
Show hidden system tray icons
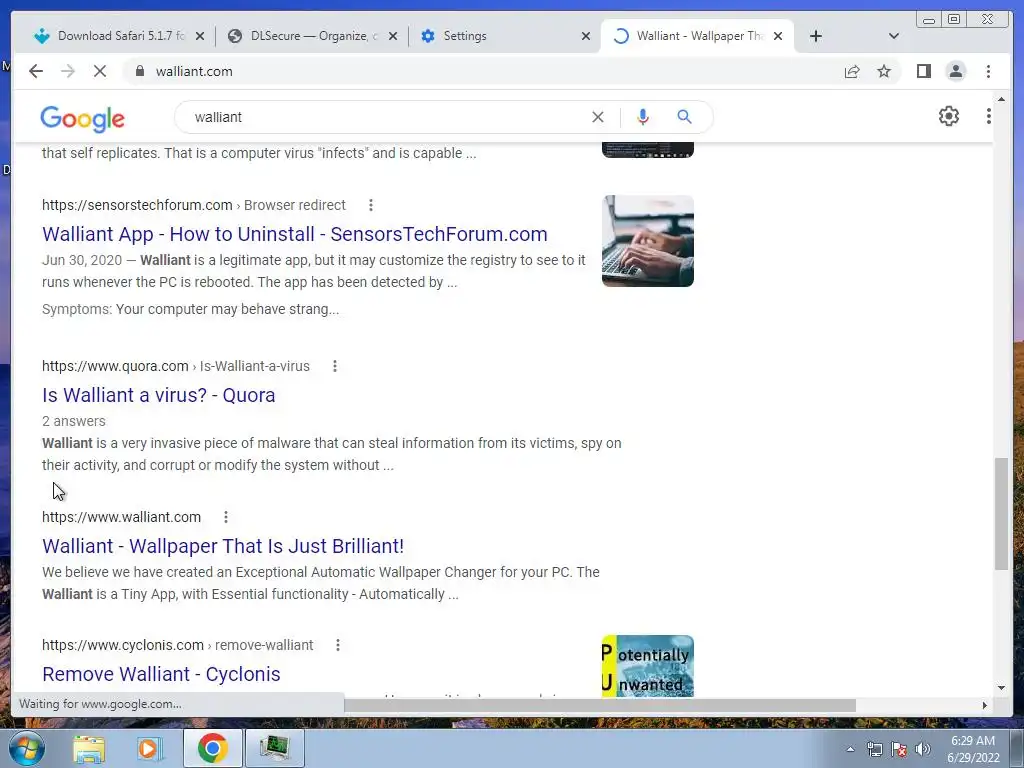(850, 749)
